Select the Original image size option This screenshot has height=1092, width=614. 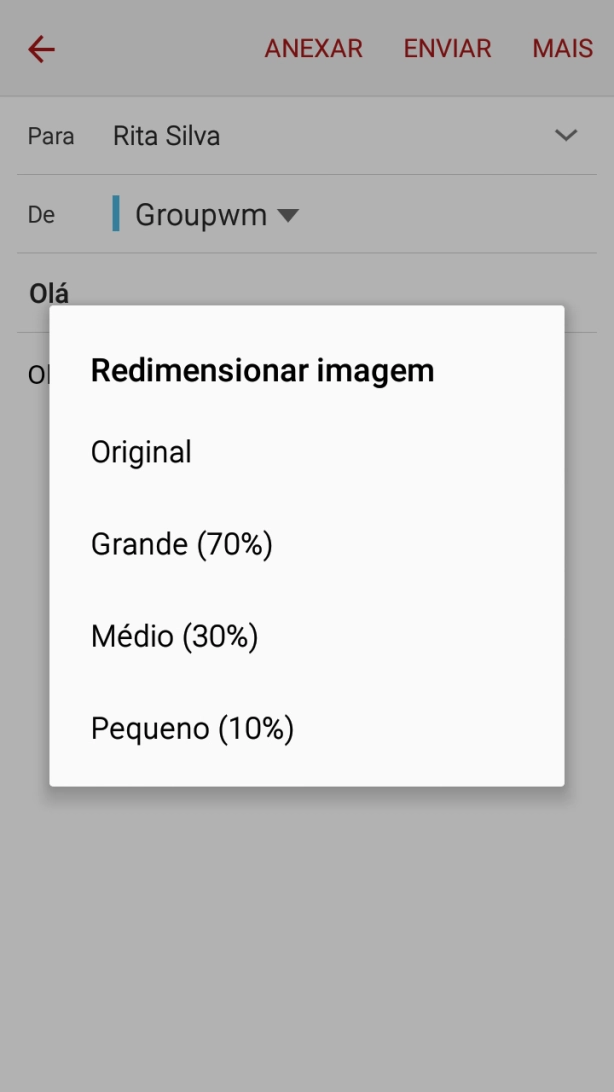pyautogui.click(x=141, y=451)
